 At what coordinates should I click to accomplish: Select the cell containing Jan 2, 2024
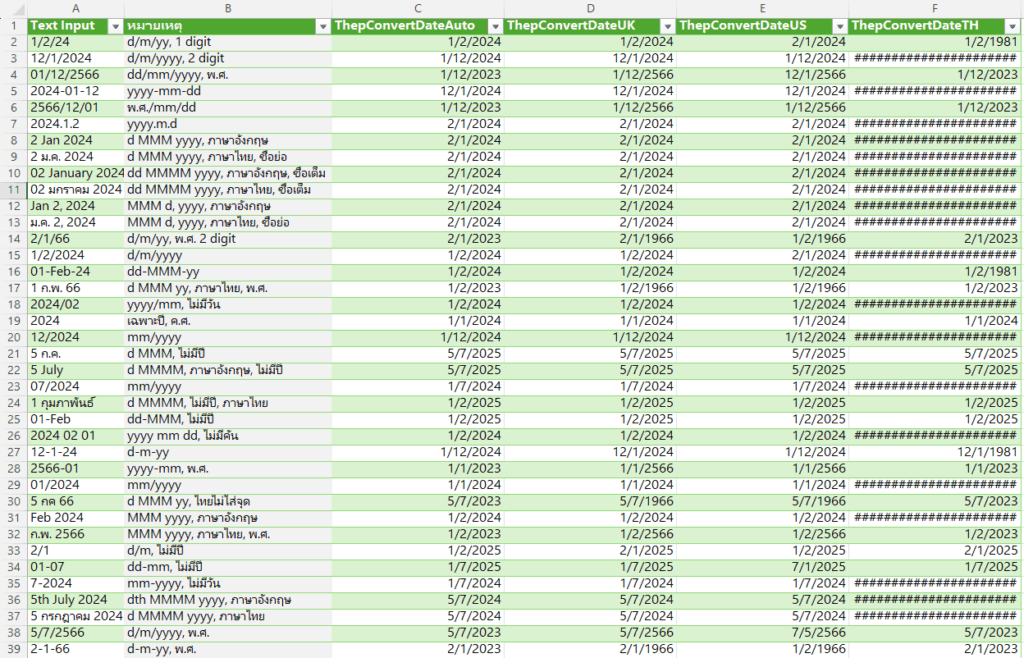click(x=76, y=206)
